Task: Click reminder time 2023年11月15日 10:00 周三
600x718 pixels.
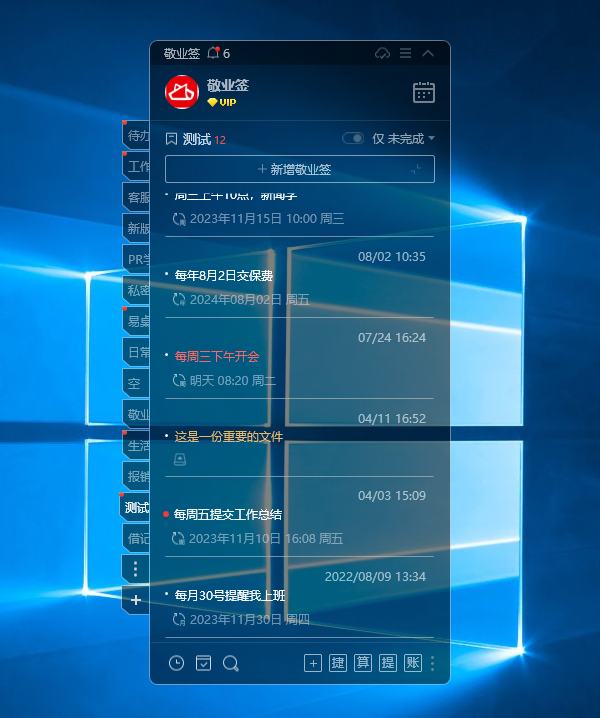Action: (267, 219)
